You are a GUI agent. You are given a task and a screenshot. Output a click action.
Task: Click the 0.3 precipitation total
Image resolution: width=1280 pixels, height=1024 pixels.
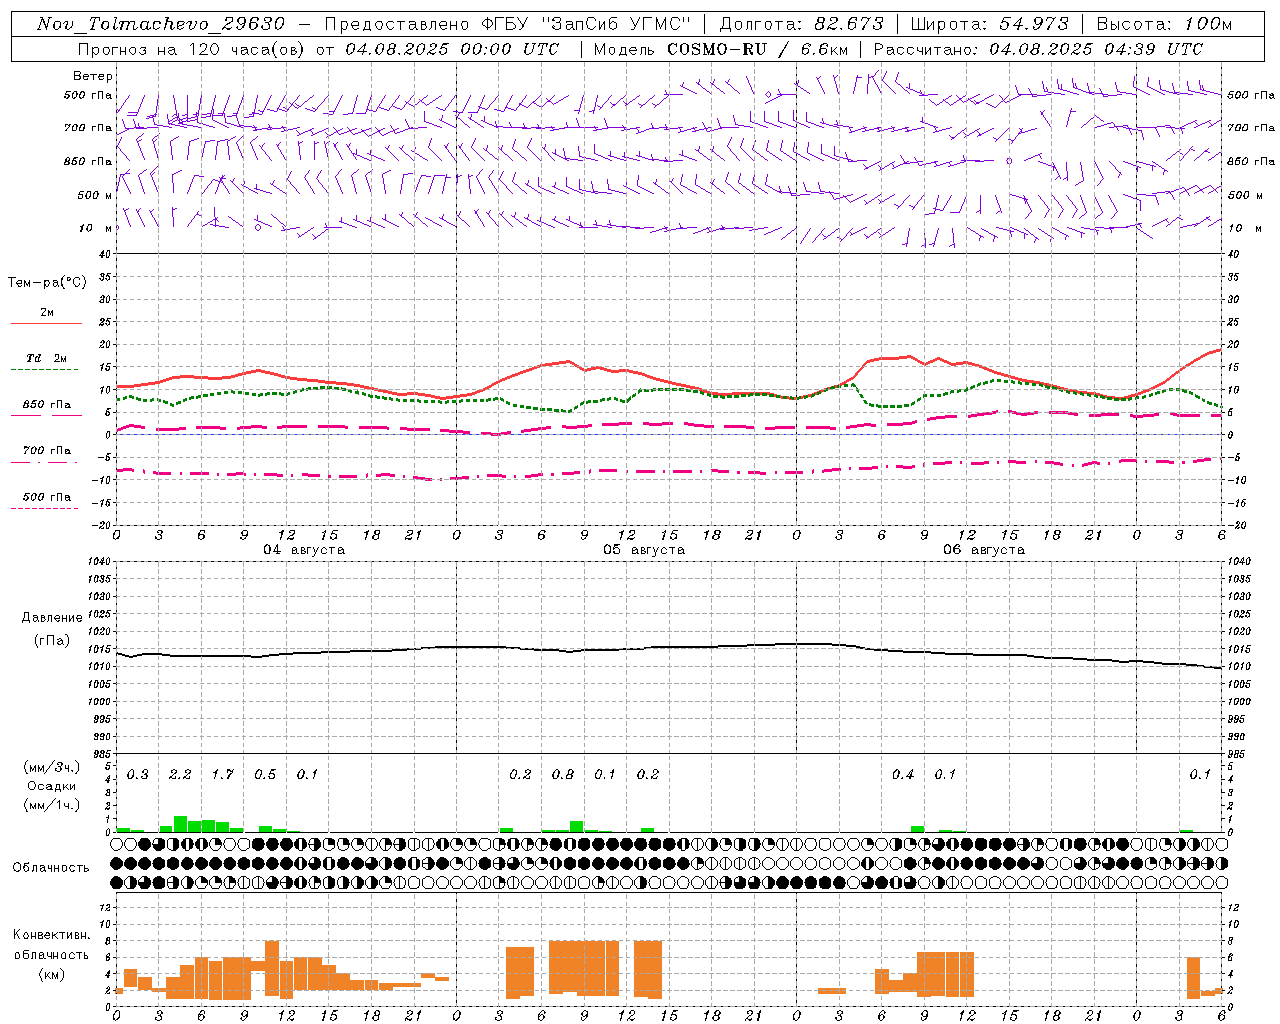(x=137, y=774)
